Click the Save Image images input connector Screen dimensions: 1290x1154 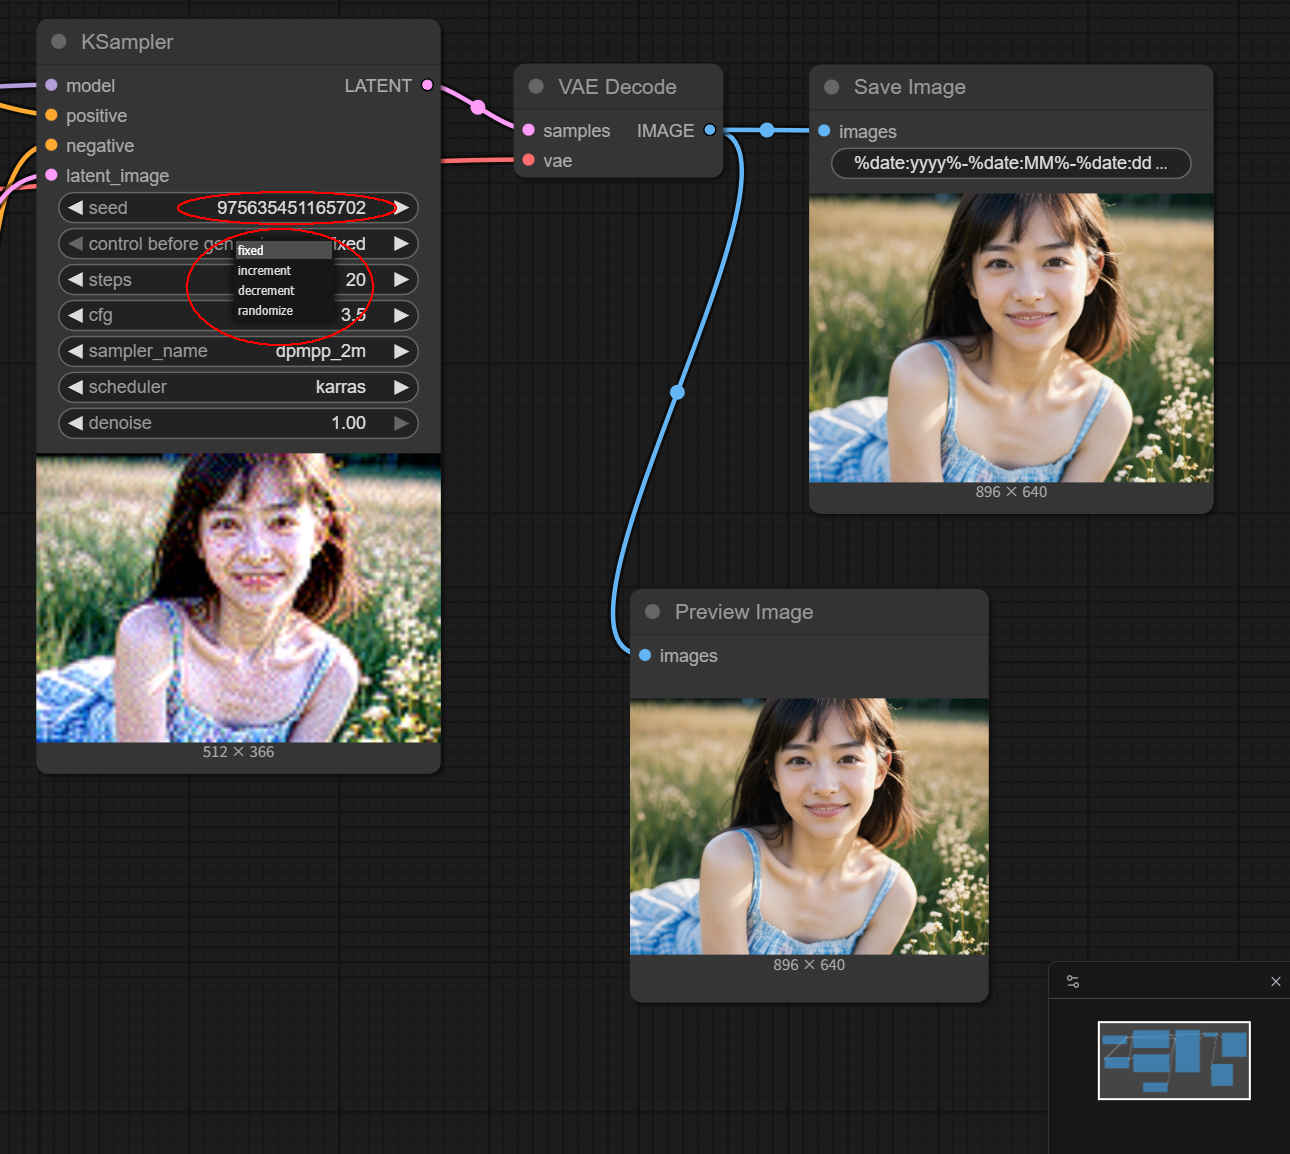pyautogui.click(x=824, y=131)
